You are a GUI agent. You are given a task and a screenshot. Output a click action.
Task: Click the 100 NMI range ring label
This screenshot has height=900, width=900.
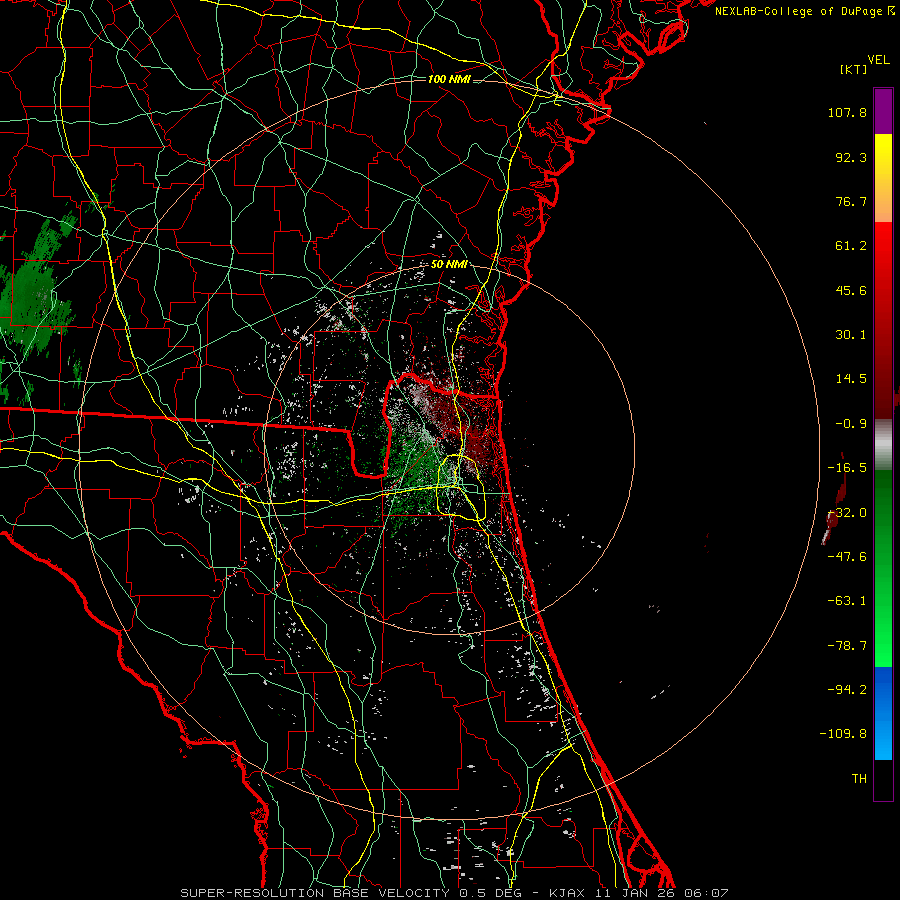(449, 79)
